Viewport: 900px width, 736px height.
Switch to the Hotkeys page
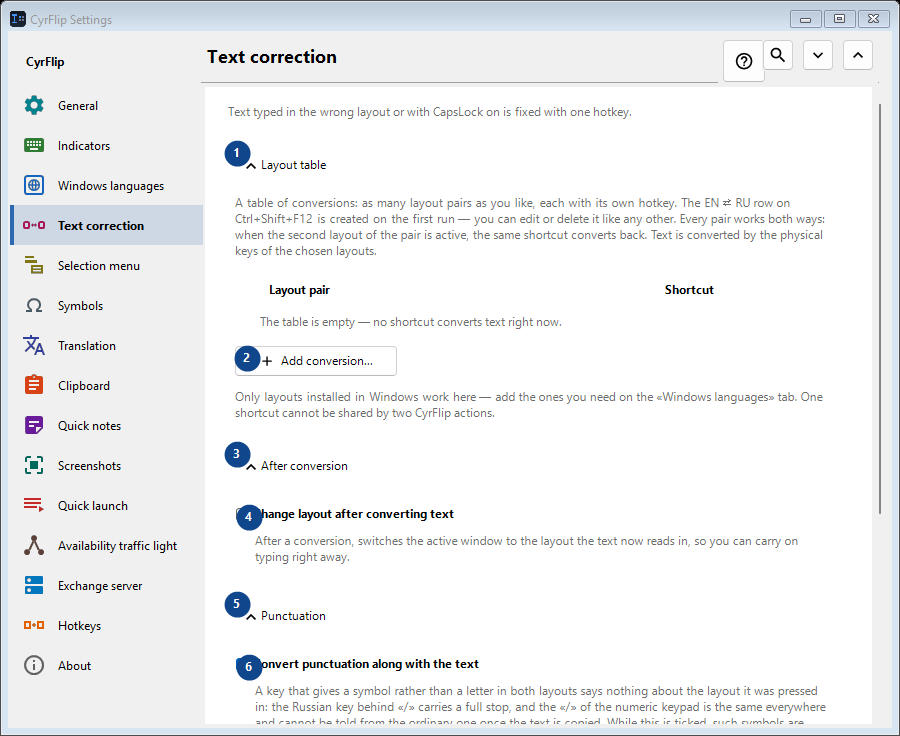106,625
